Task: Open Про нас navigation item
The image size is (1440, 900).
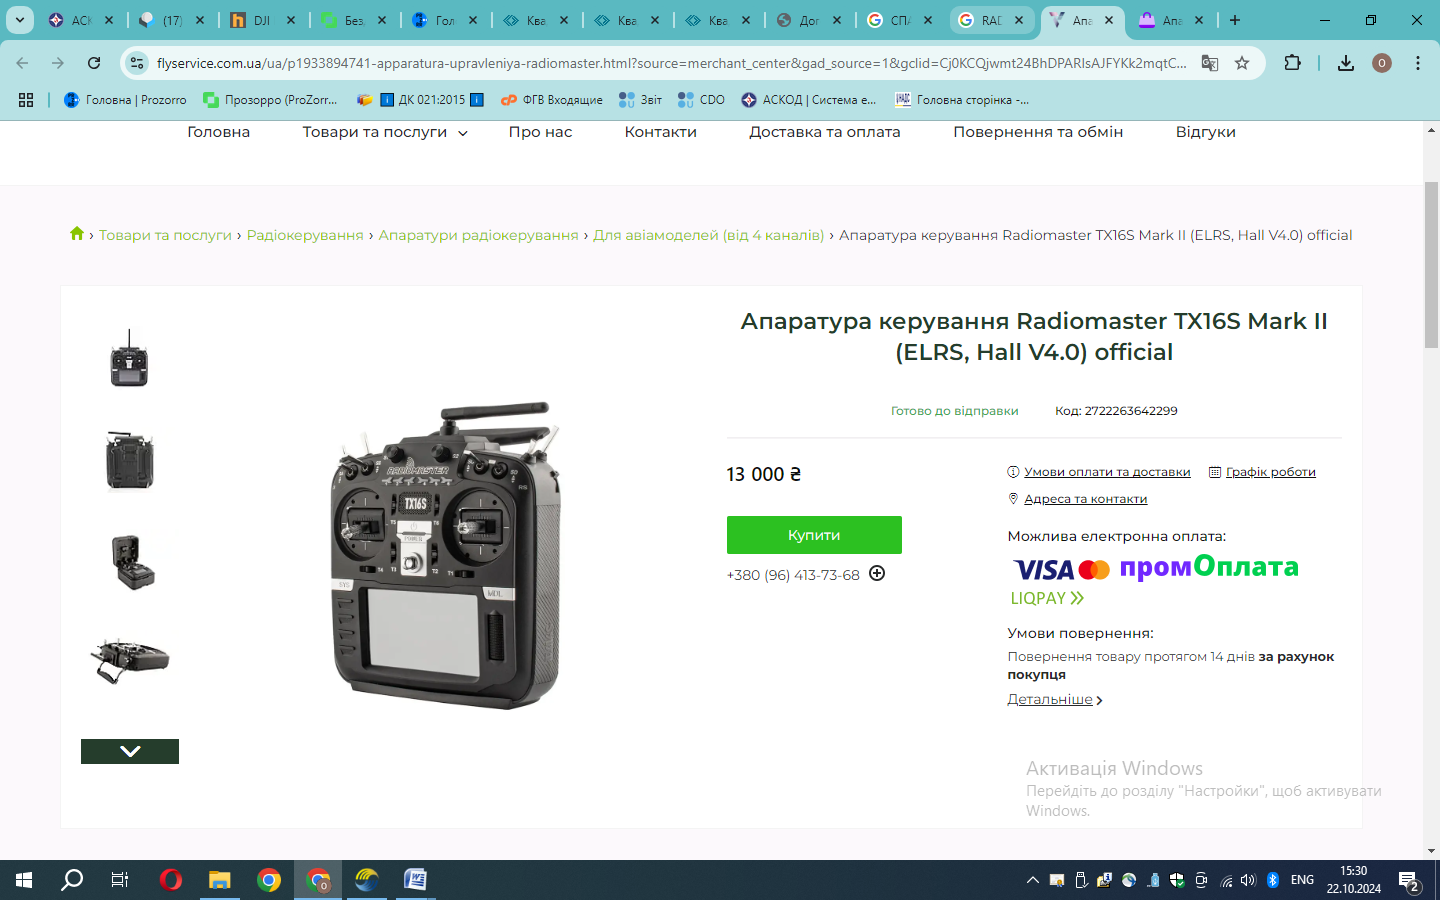Action: click(540, 132)
